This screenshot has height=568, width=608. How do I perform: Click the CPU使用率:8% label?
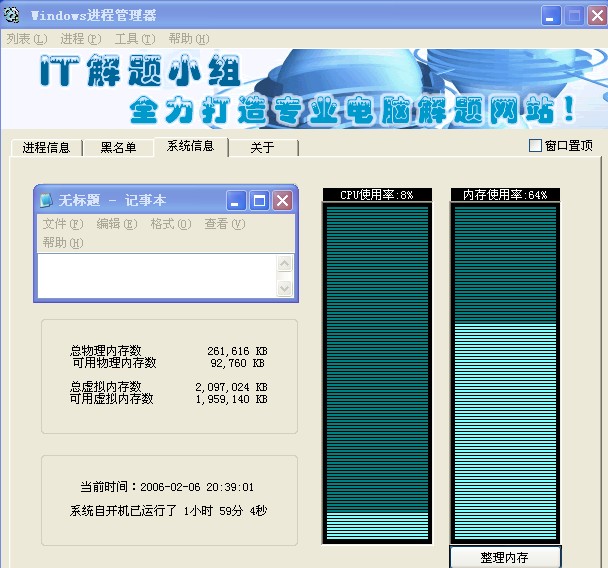coord(377,195)
